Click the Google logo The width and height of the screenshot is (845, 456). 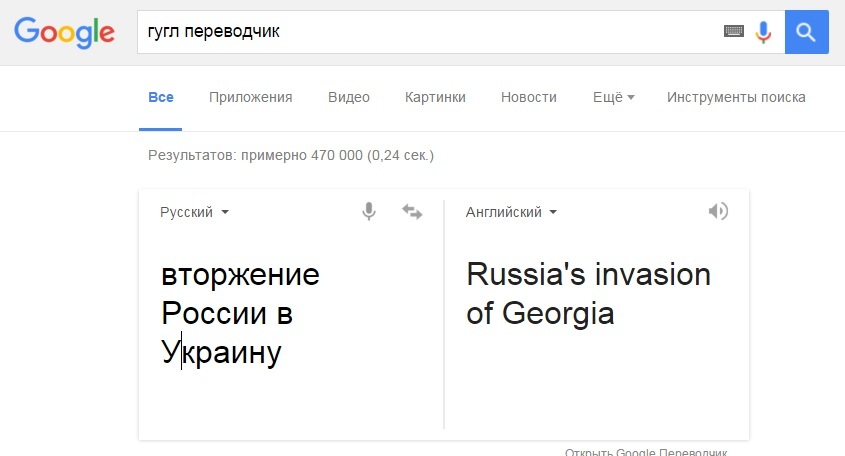click(64, 32)
